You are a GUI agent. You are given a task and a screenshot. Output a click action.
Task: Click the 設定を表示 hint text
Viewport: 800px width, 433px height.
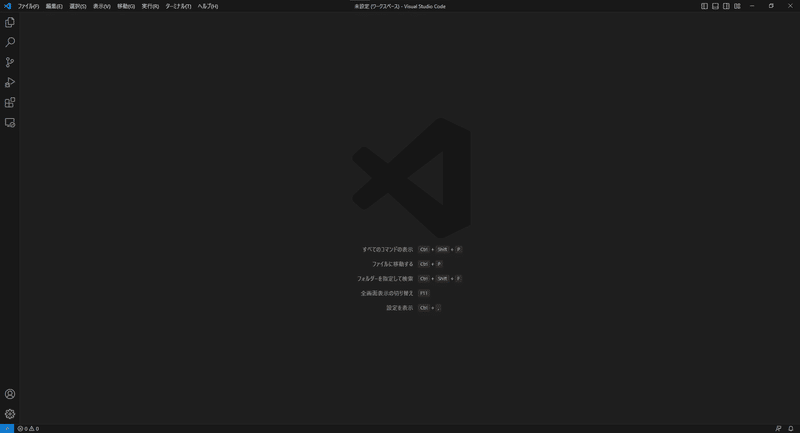pos(400,308)
